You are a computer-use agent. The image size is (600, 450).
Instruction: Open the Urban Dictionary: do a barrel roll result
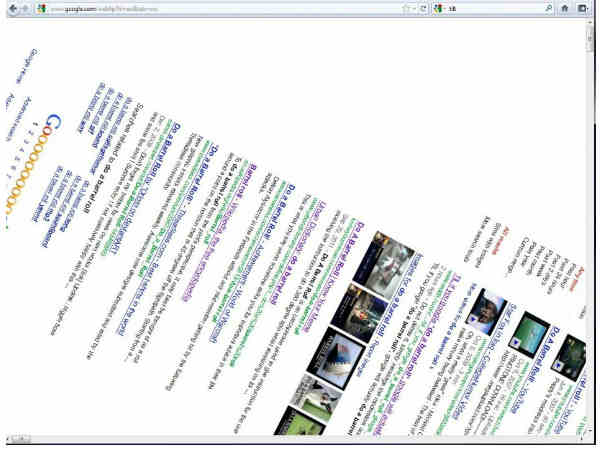[300, 252]
